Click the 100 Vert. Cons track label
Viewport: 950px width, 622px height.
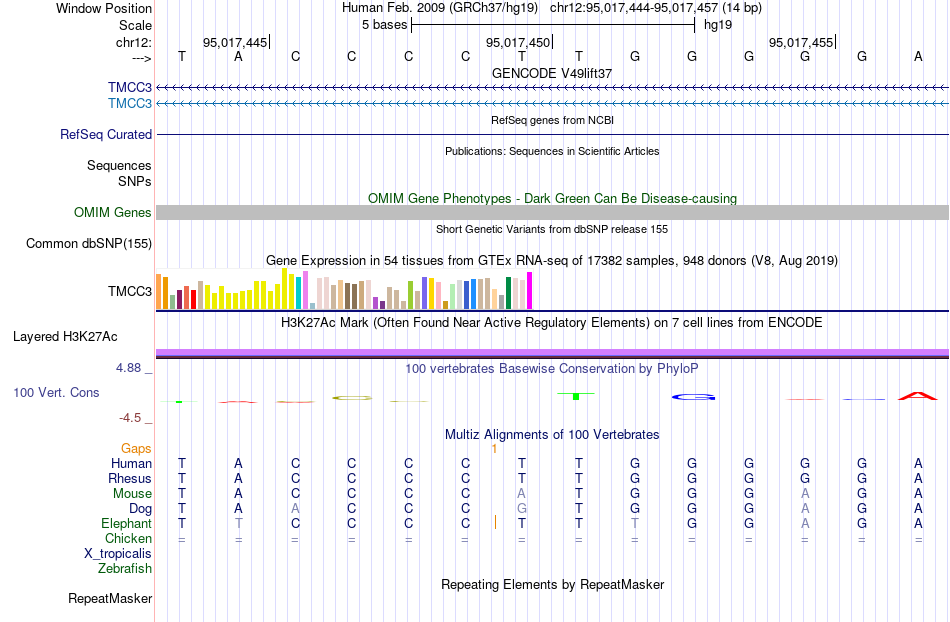click(x=56, y=392)
